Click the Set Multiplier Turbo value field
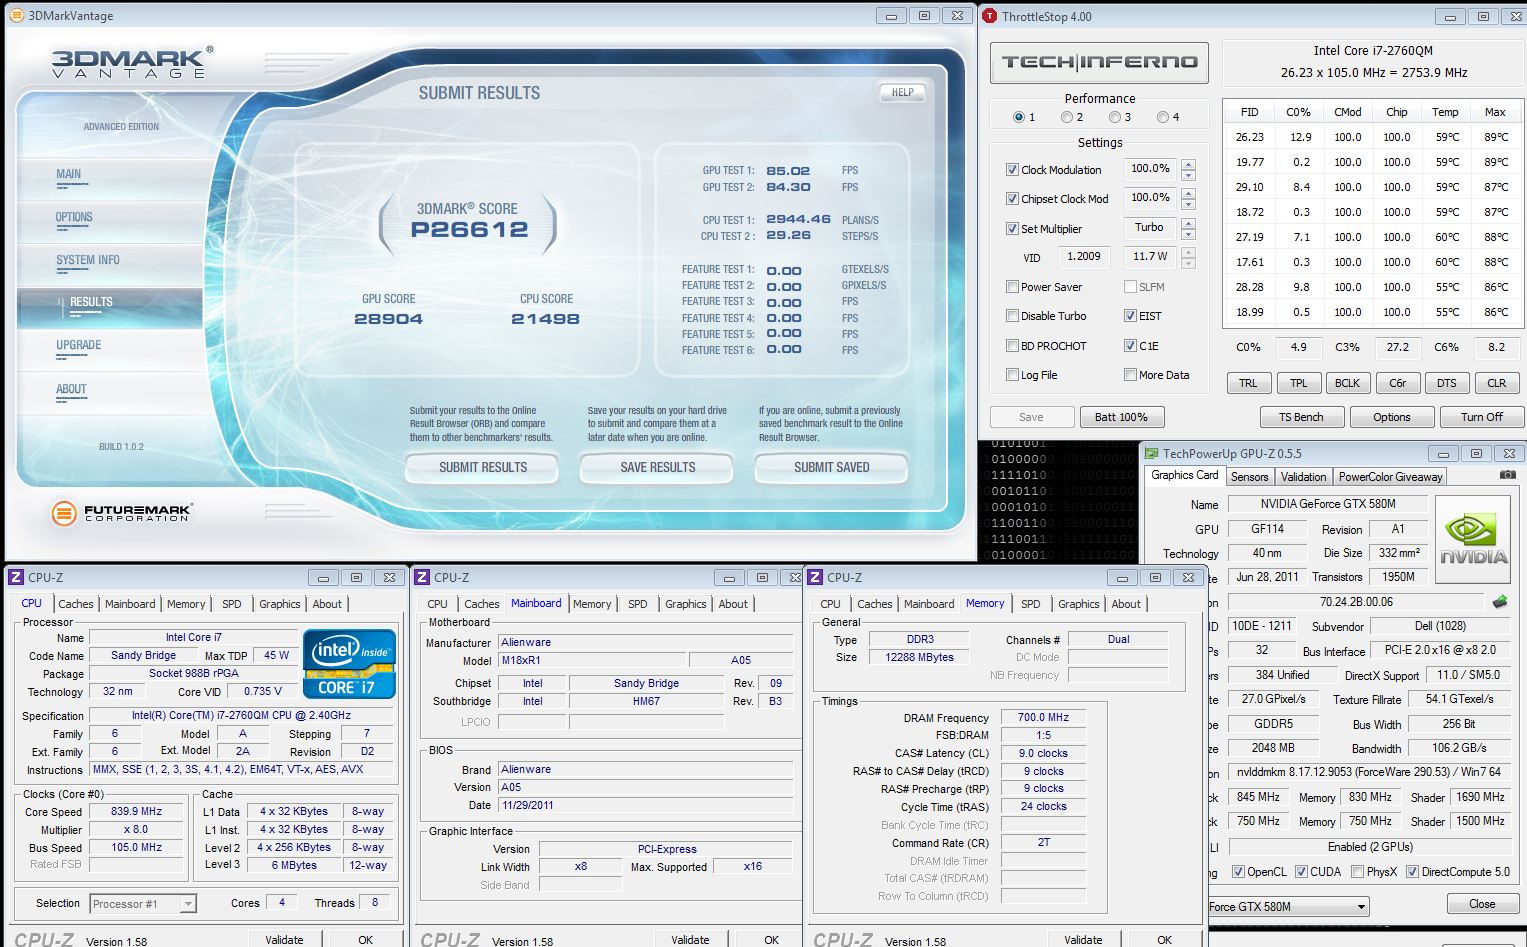Image resolution: width=1527 pixels, height=947 pixels. (x=1149, y=228)
